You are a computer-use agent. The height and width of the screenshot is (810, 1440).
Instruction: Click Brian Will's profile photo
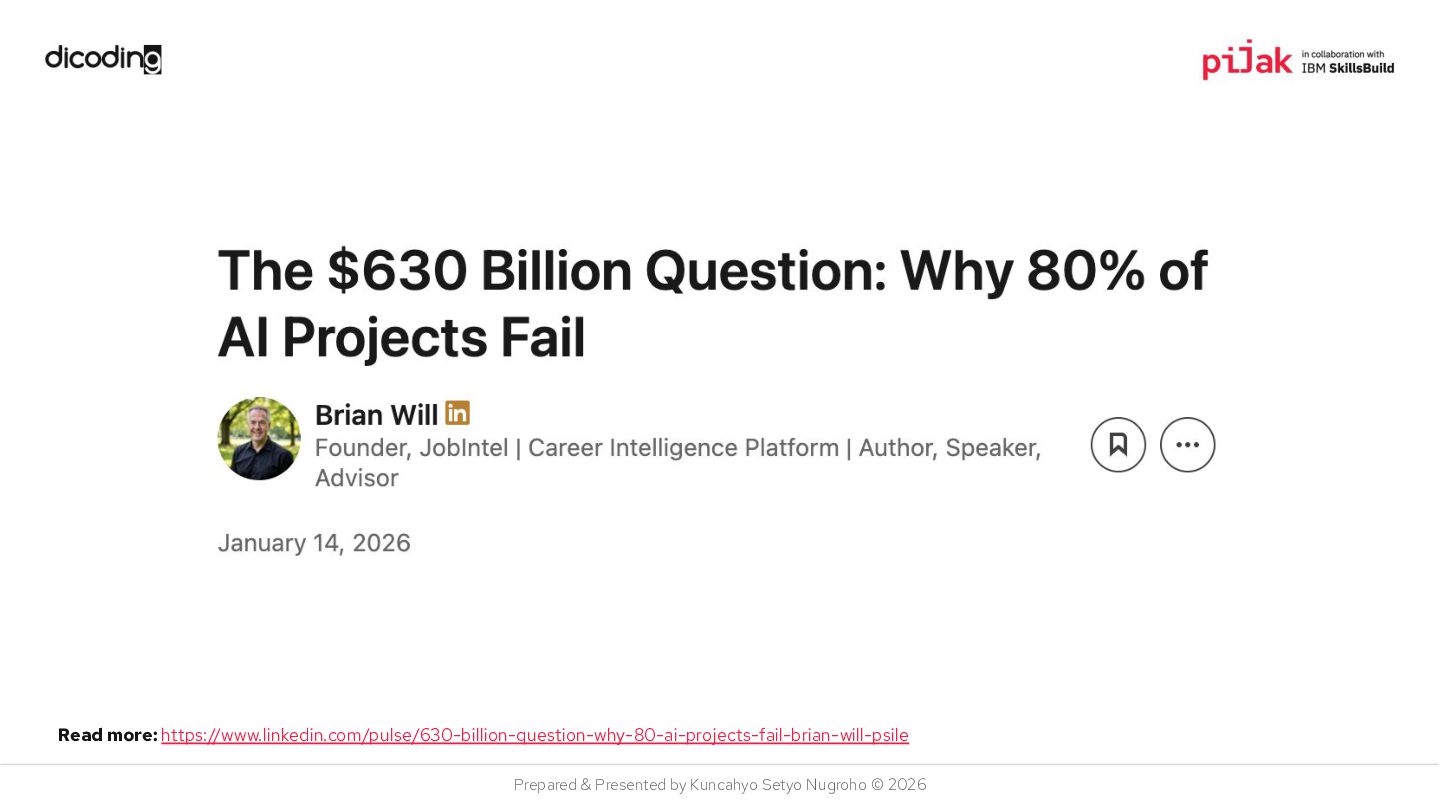point(259,439)
